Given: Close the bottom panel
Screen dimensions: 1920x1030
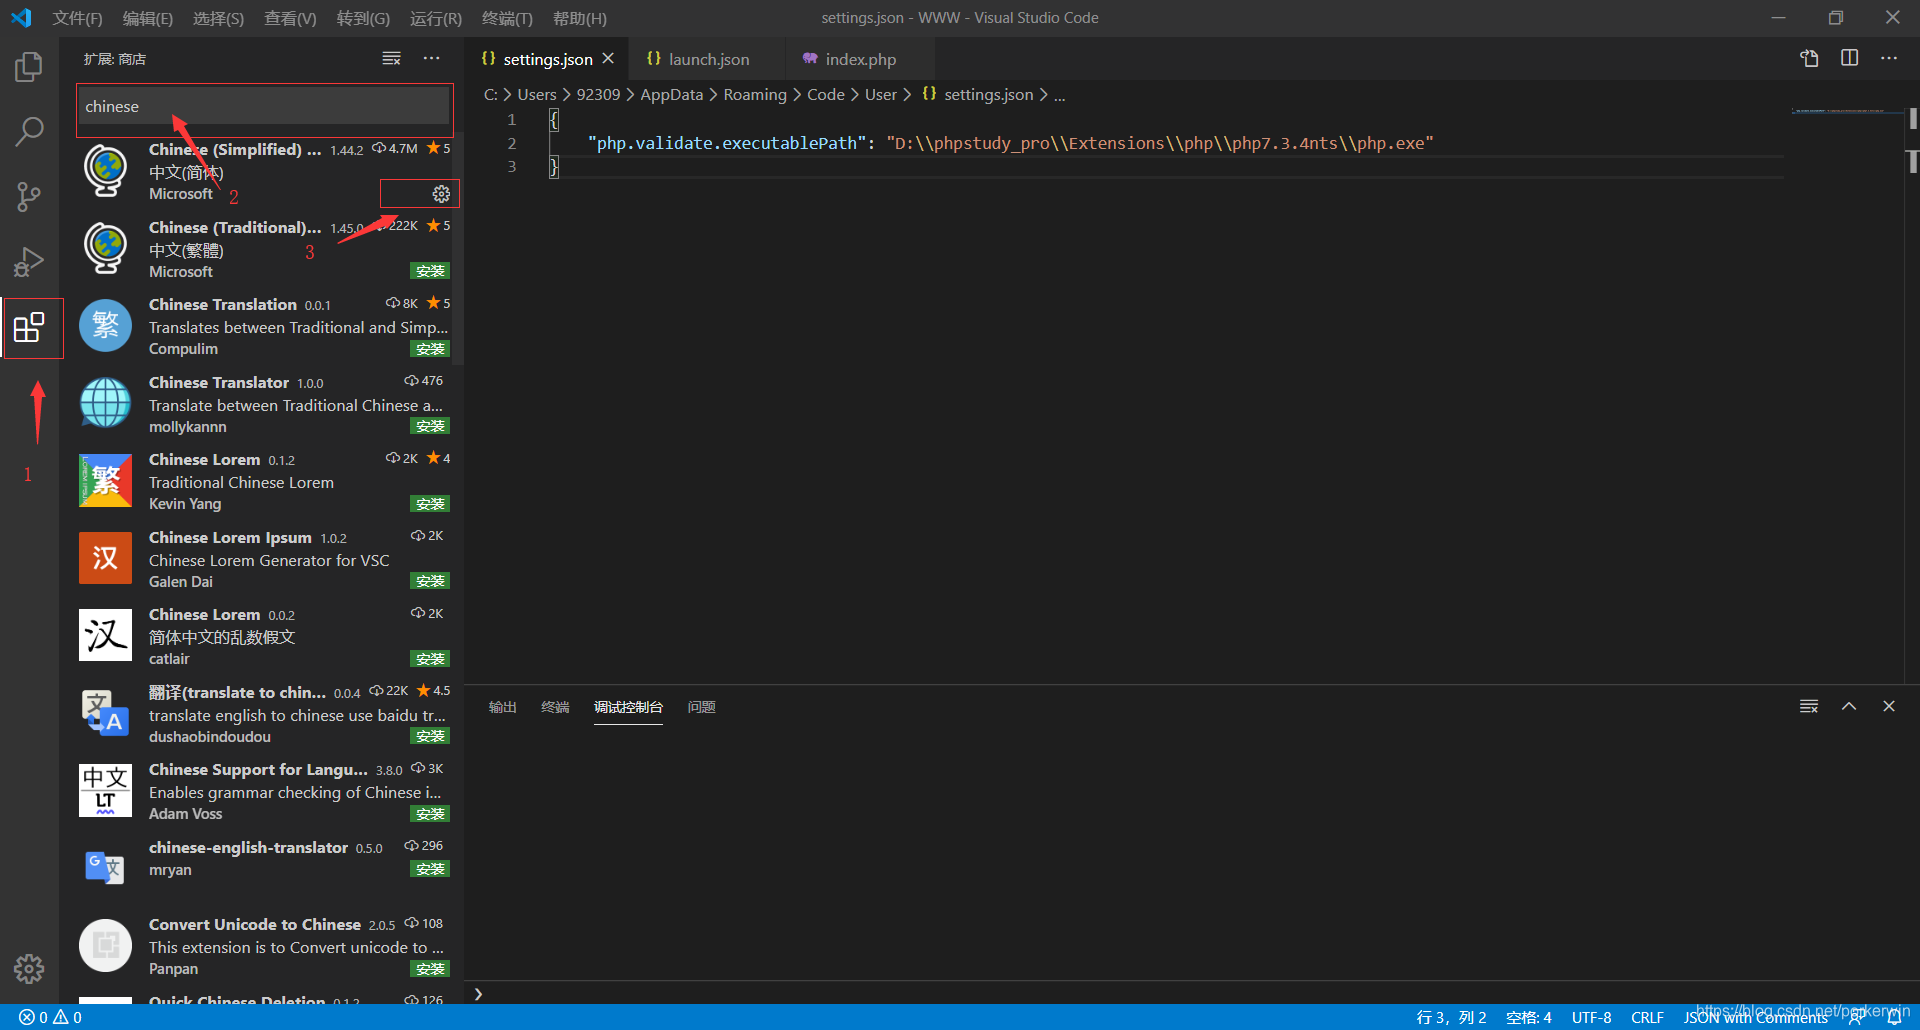Looking at the screenshot, I should pos(1888,707).
